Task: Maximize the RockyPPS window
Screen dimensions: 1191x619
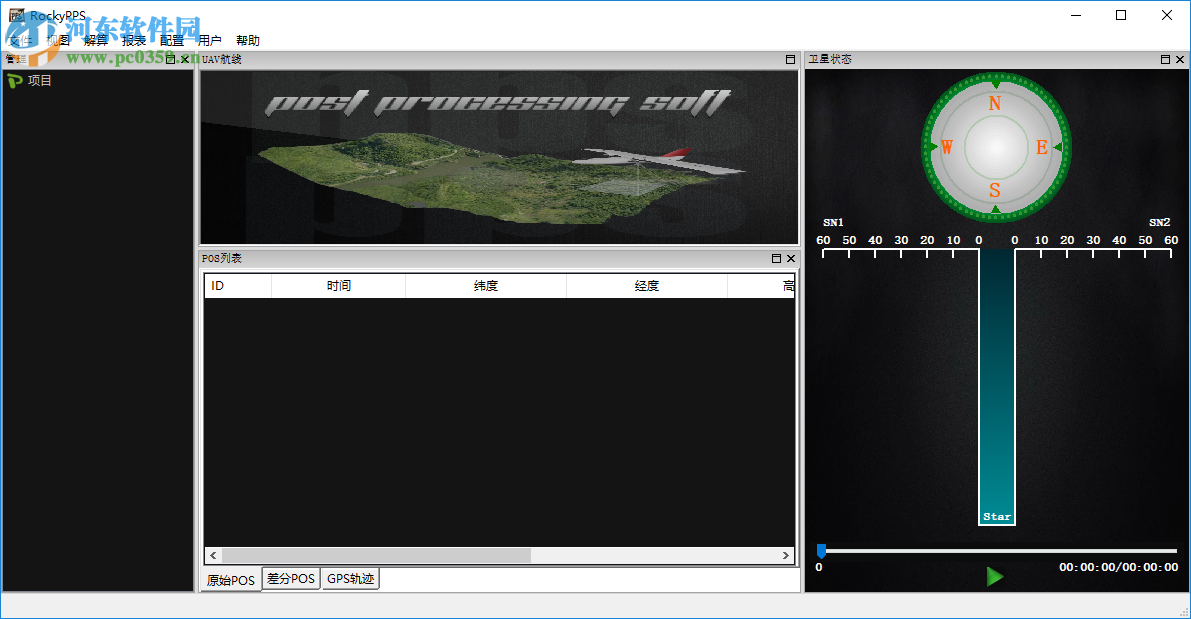Action: pyautogui.click(x=1121, y=15)
